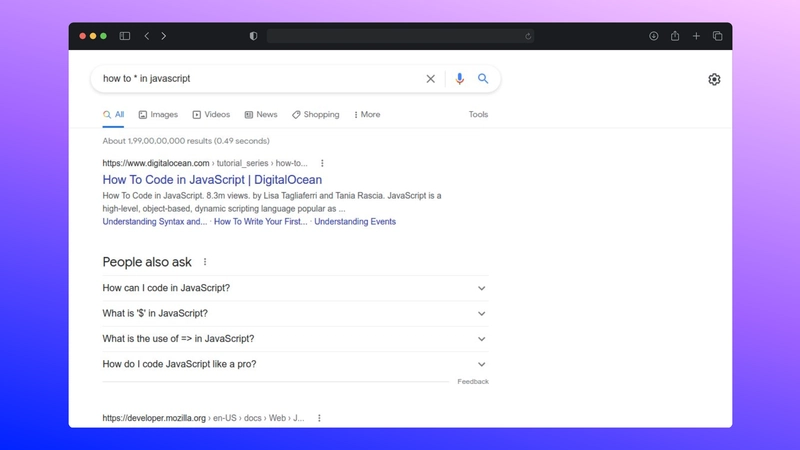
Task: Click the Feedback link below the questions
Action: point(473,382)
